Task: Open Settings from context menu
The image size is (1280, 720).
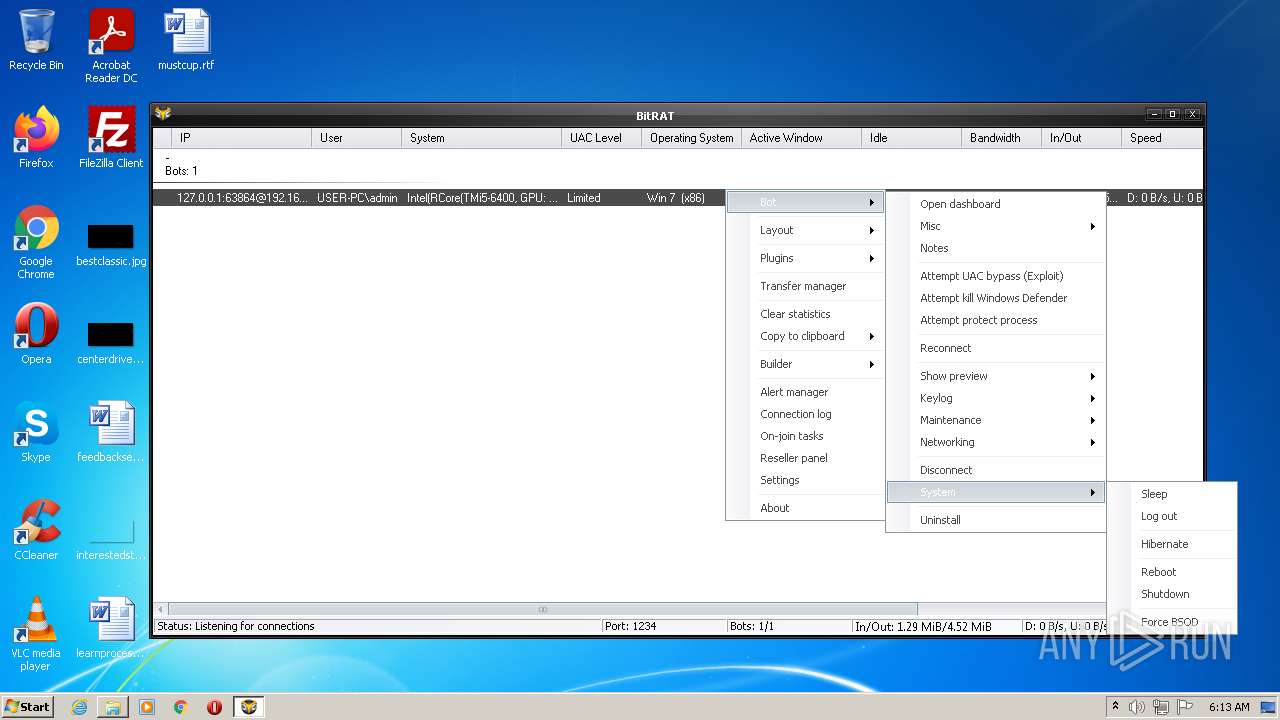Action: pyautogui.click(x=805, y=480)
